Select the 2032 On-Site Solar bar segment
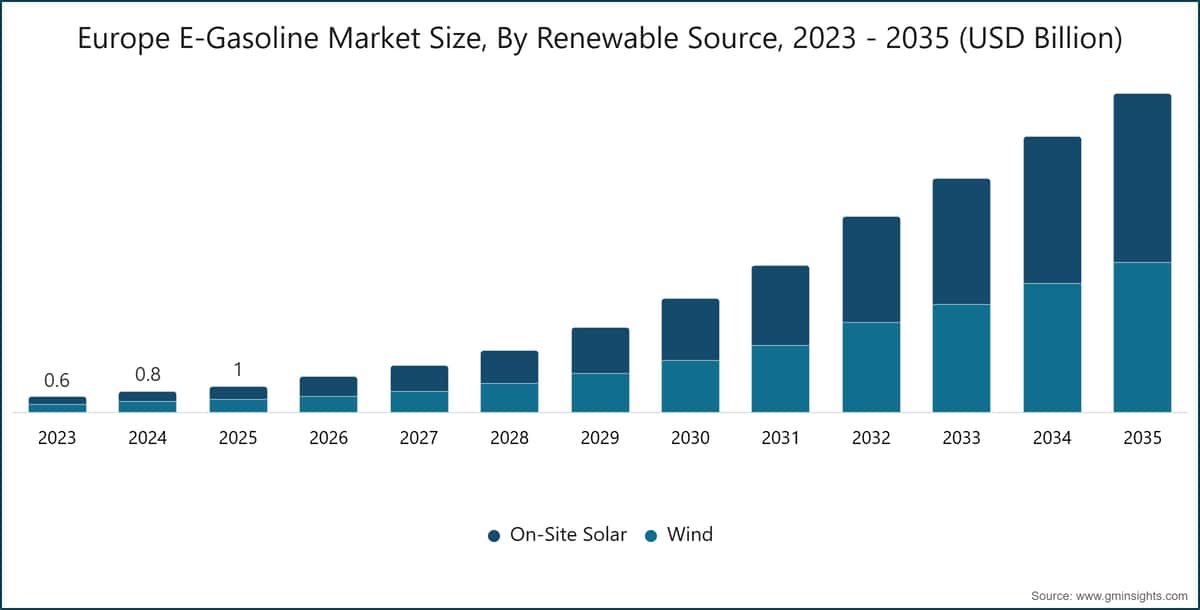Viewport: 1200px width, 610px height. [871, 270]
